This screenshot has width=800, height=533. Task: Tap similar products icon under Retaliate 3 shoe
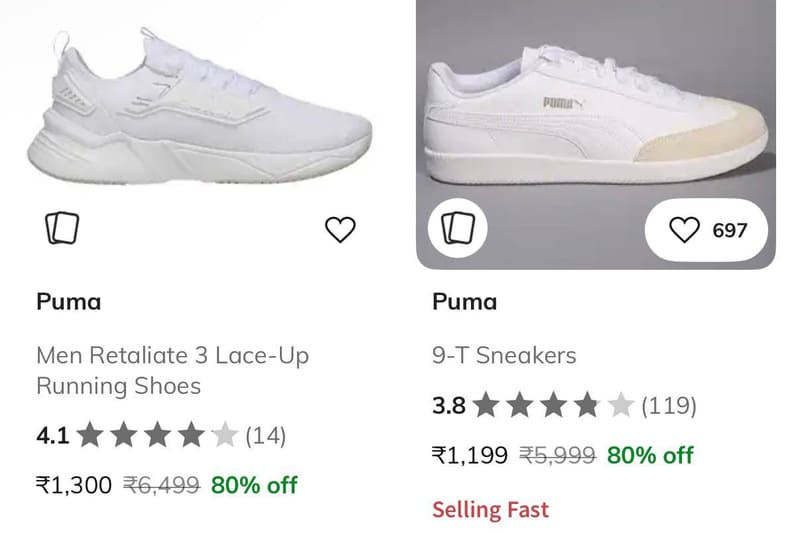(62, 228)
